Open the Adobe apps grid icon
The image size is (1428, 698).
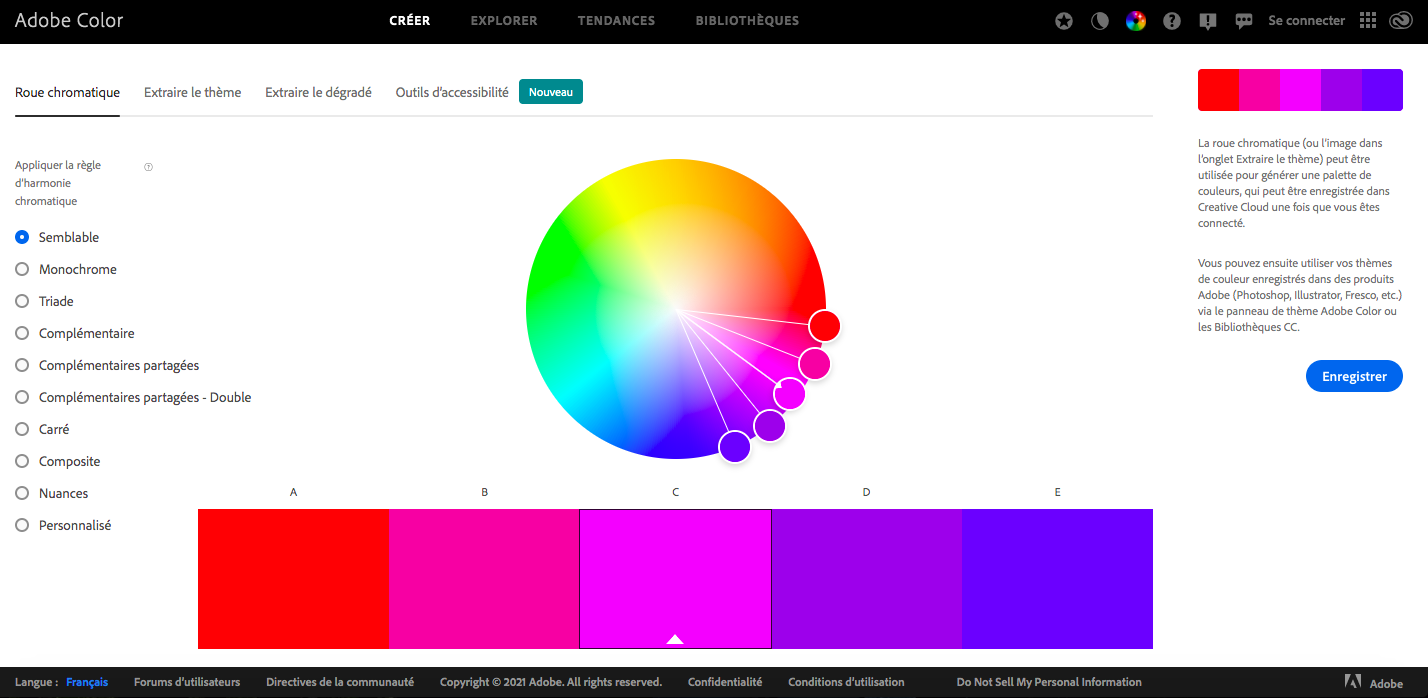1368,21
